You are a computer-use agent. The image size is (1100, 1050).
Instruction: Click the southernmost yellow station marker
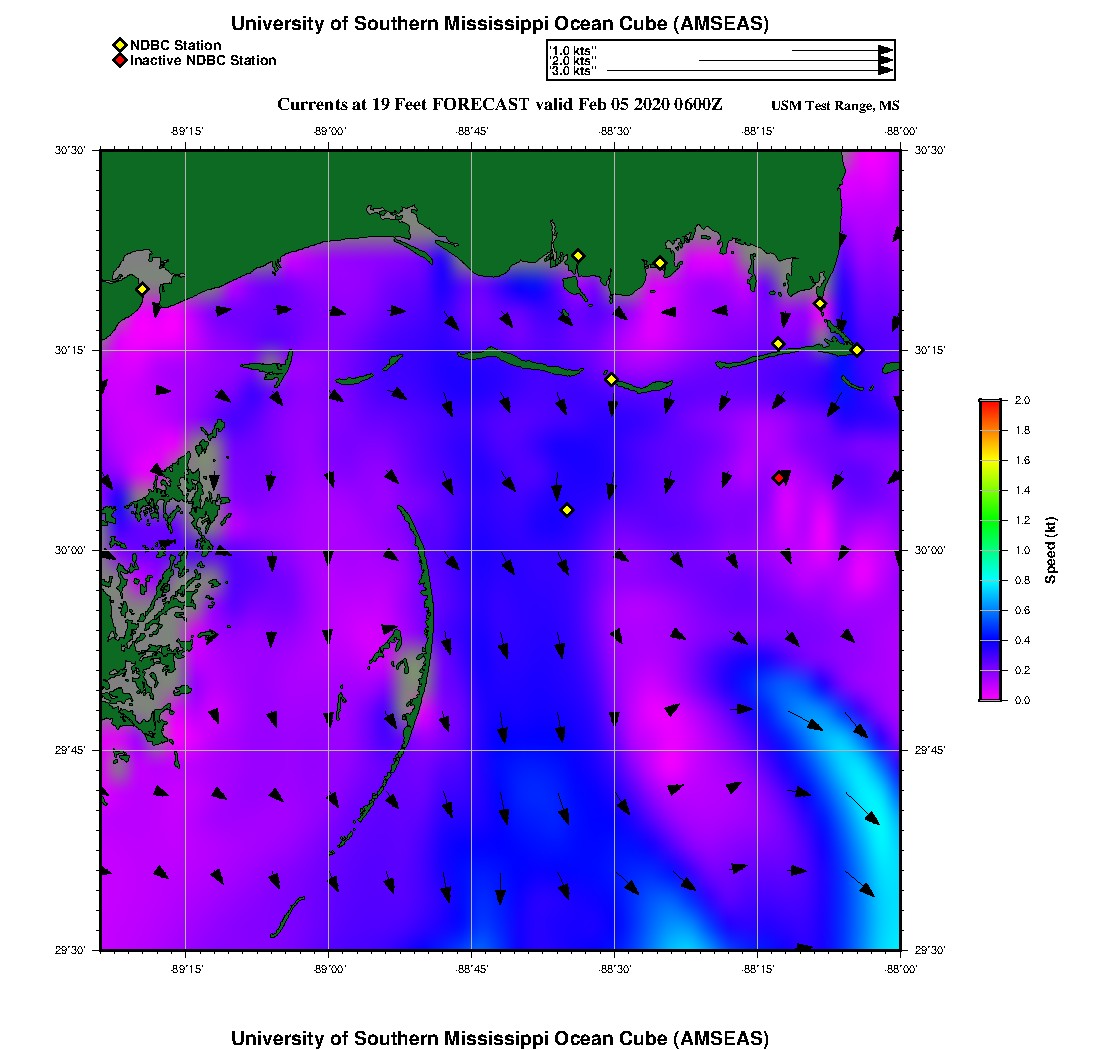click(x=567, y=510)
